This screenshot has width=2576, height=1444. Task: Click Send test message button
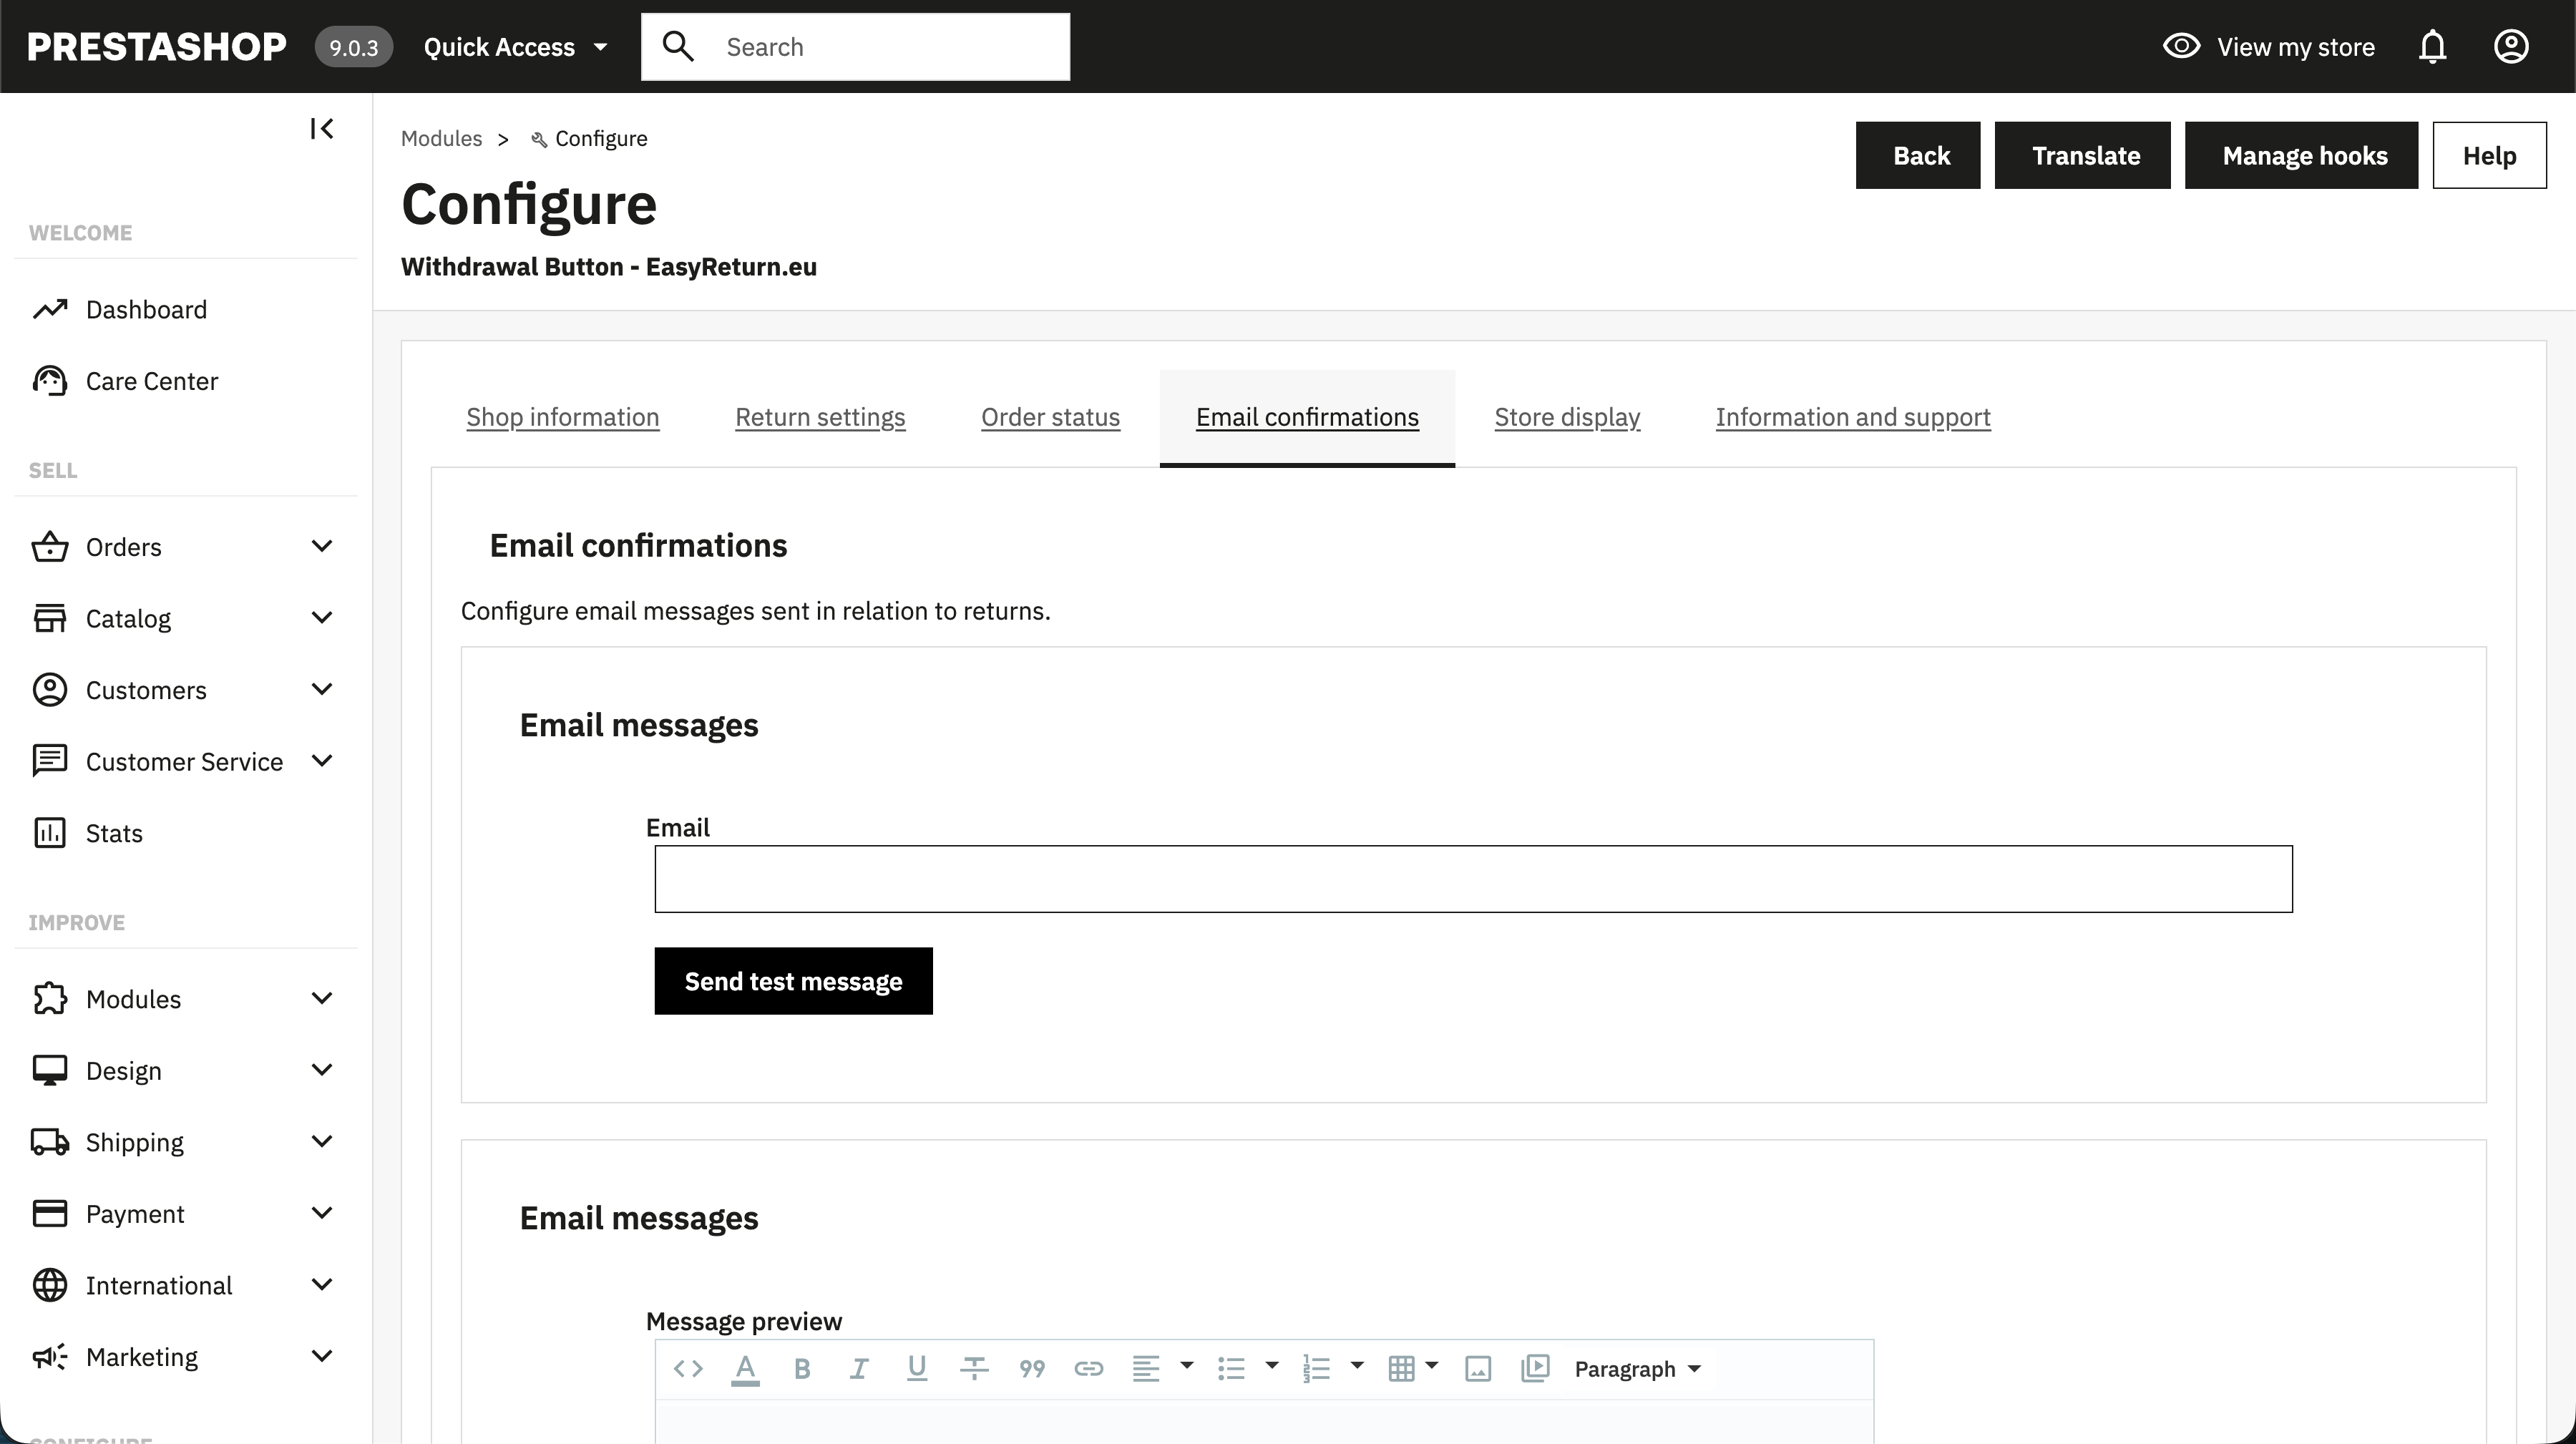(x=794, y=981)
